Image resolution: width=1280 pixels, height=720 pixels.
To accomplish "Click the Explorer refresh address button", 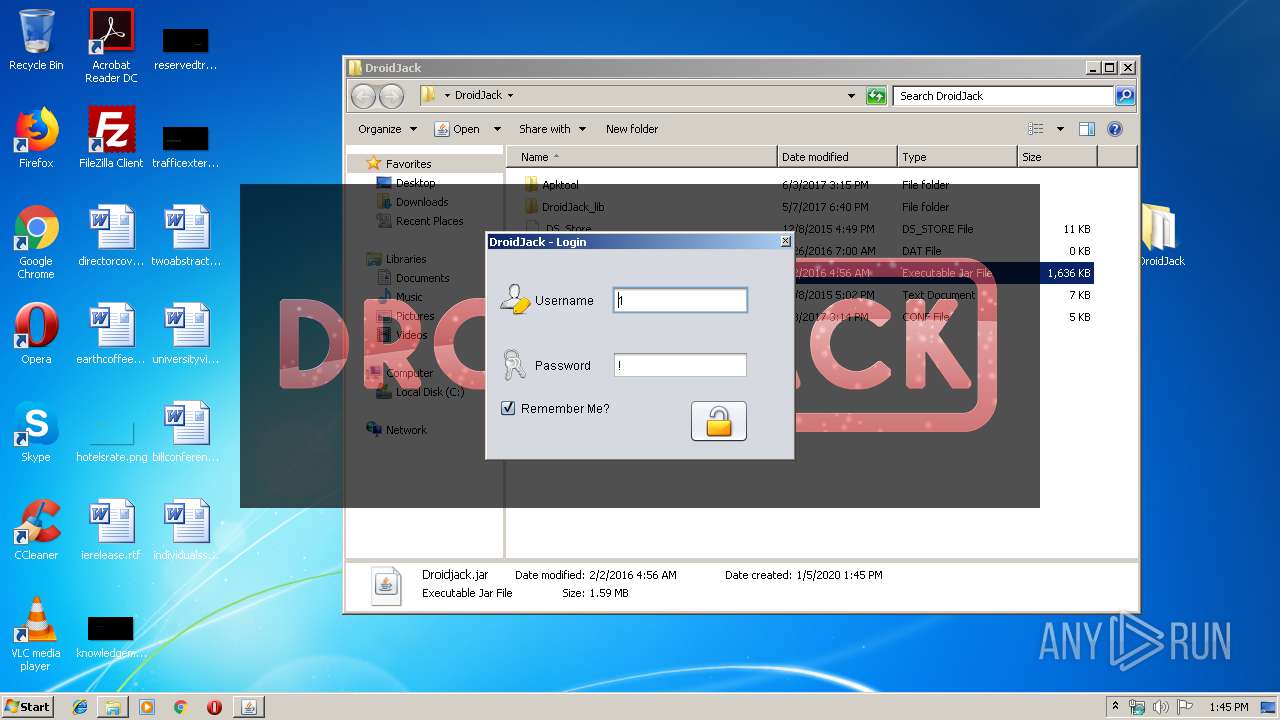I will coord(876,96).
